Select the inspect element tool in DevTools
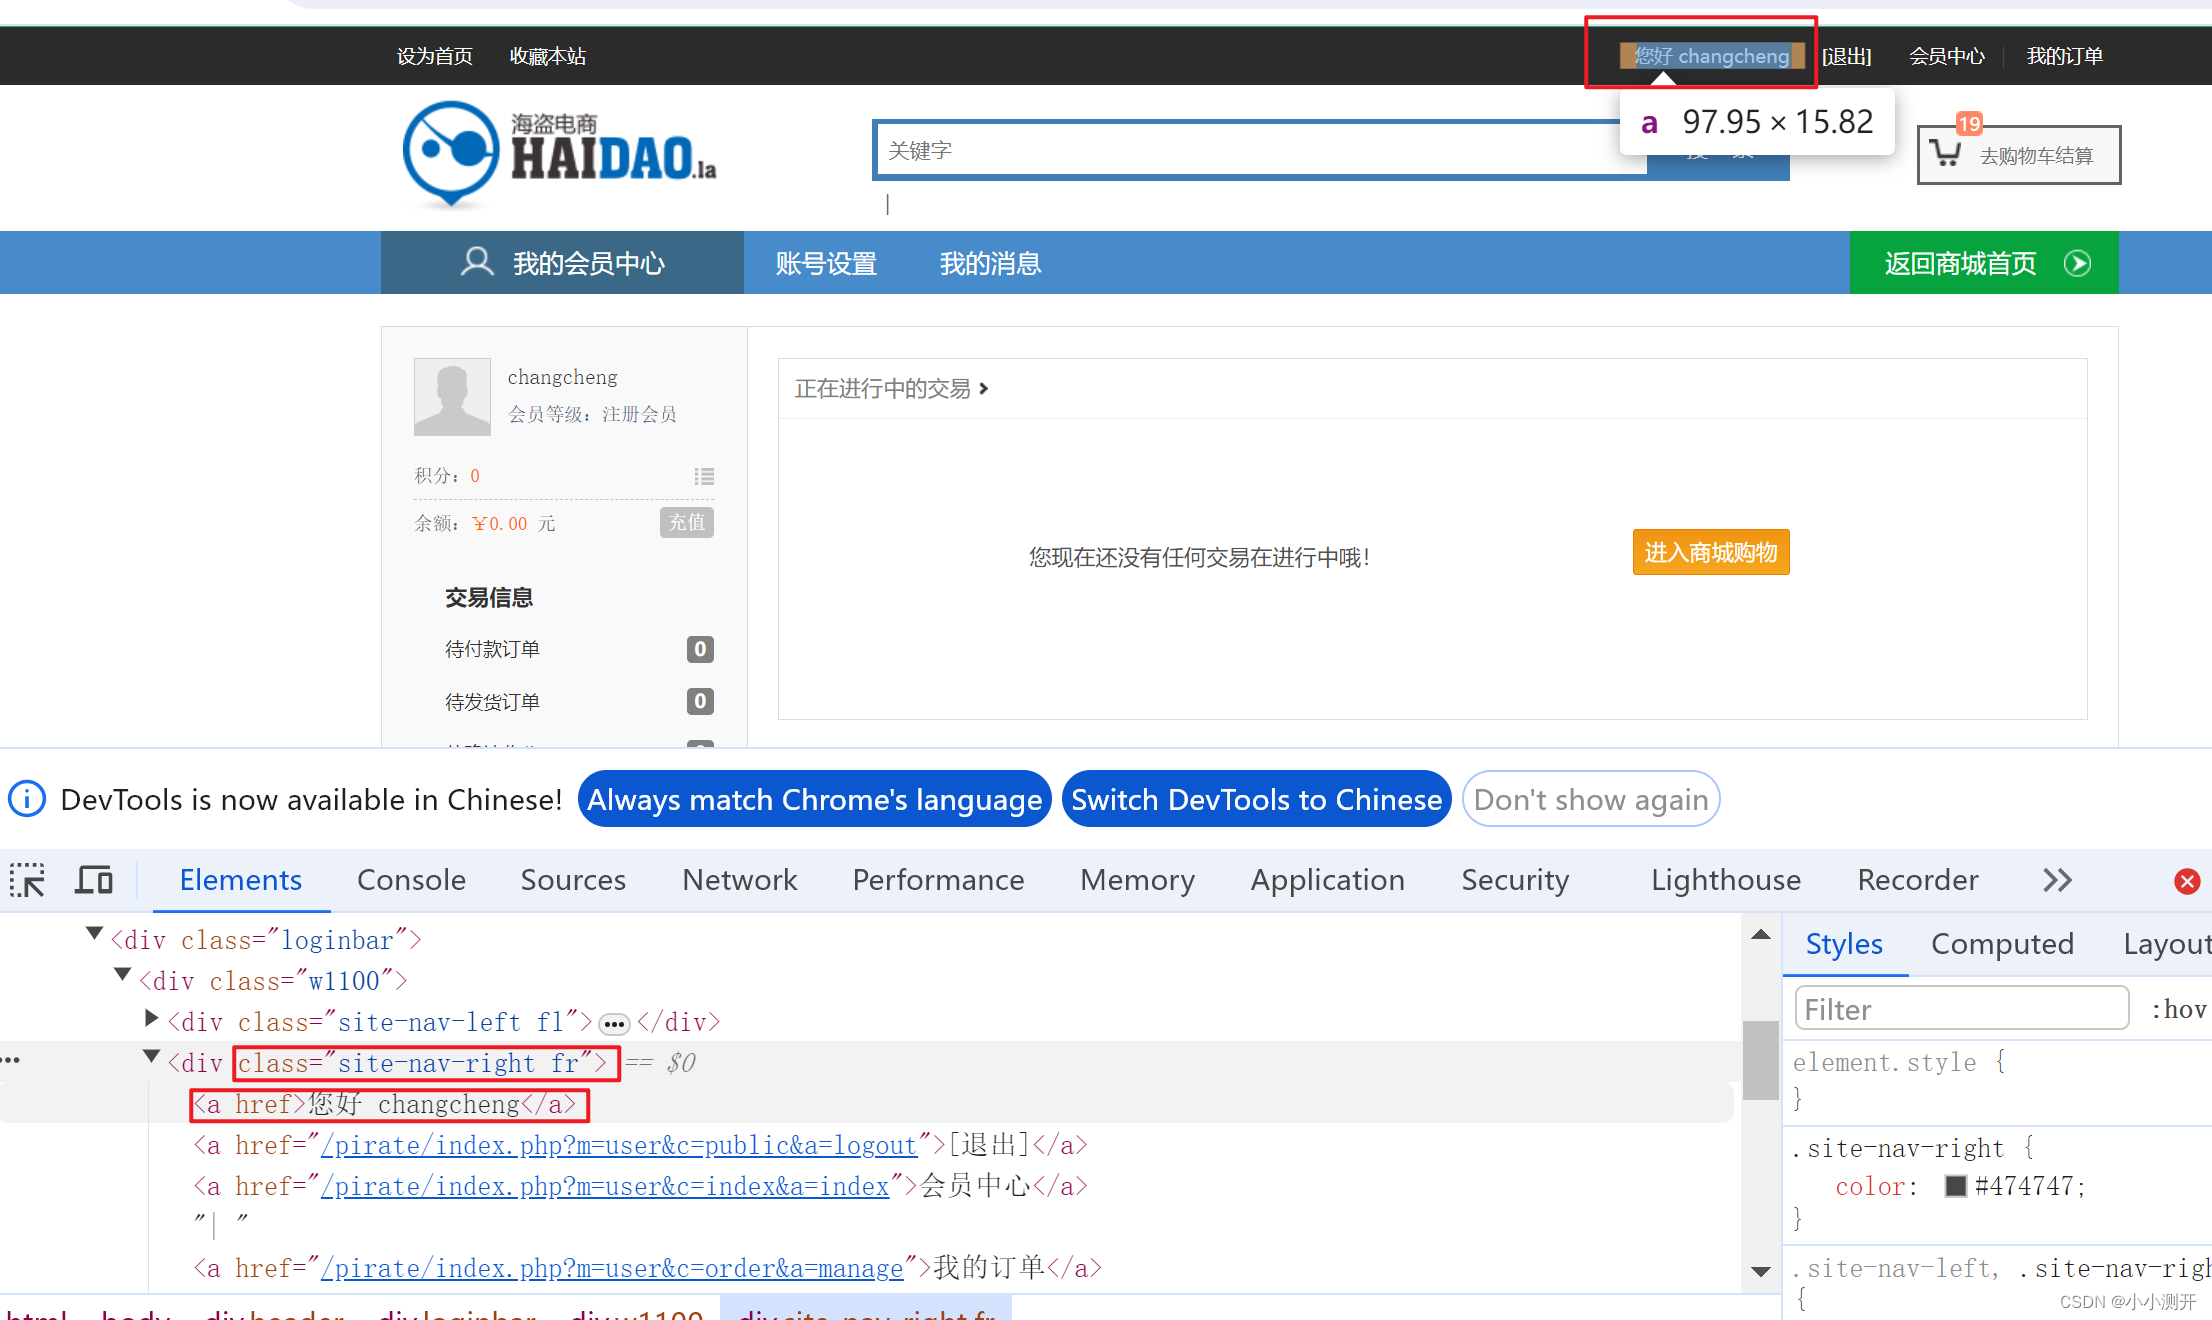Image resolution: width=2212 pixels, height=1320 pixels. click(x=27, y=880)
